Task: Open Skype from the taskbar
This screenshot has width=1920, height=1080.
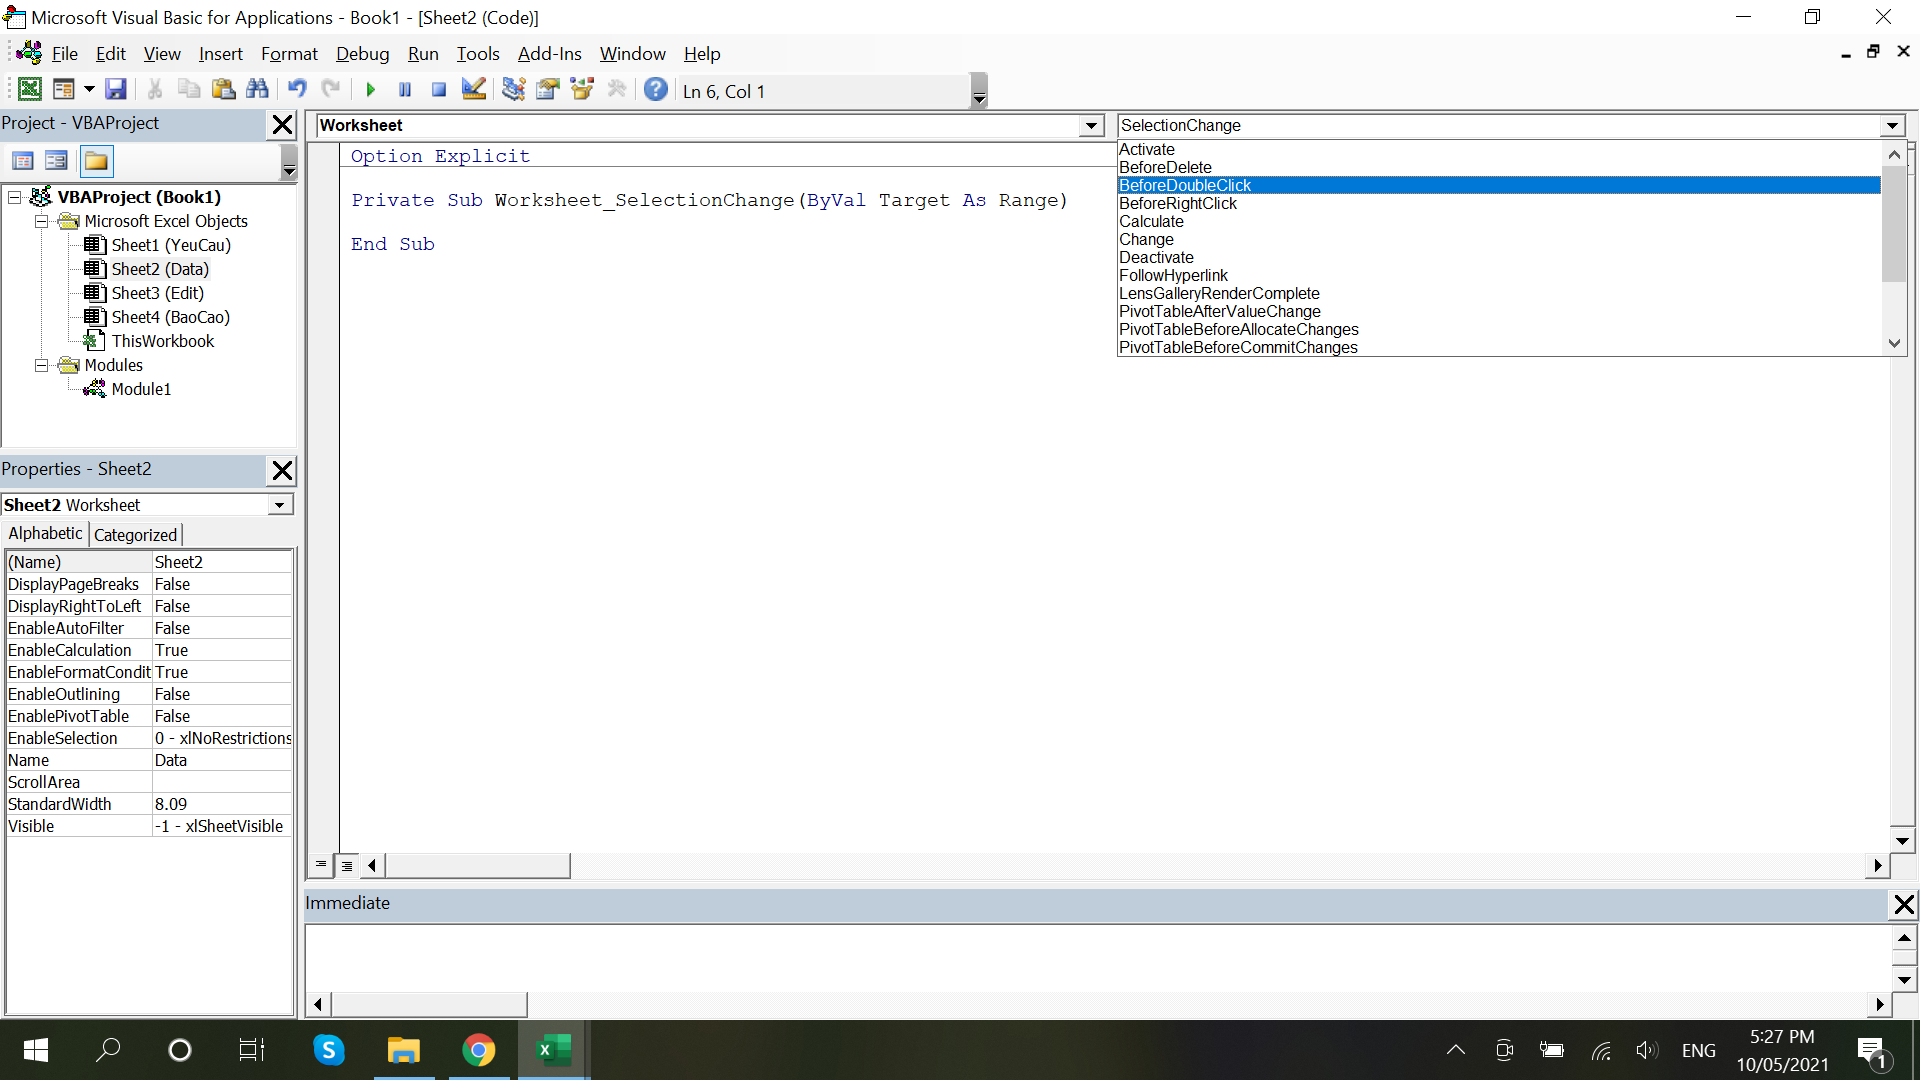Action: [328, 1050]
